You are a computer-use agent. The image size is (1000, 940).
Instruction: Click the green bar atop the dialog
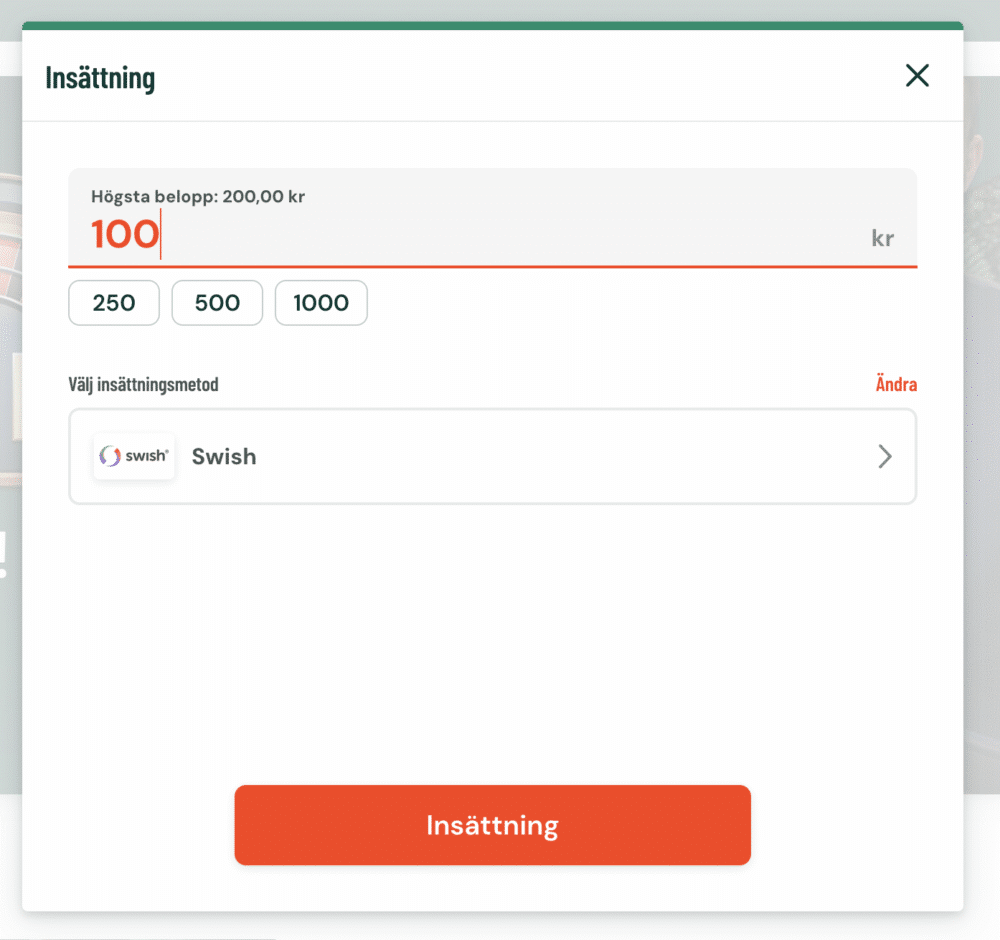(492, 26)
